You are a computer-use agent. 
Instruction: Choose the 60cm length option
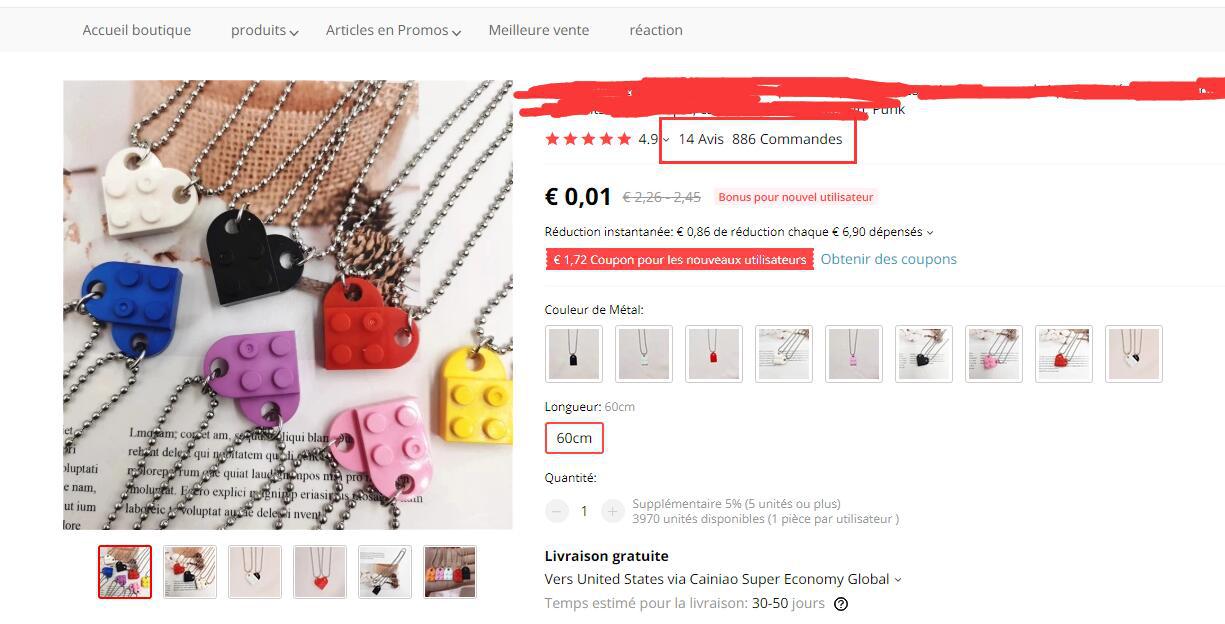574,438
